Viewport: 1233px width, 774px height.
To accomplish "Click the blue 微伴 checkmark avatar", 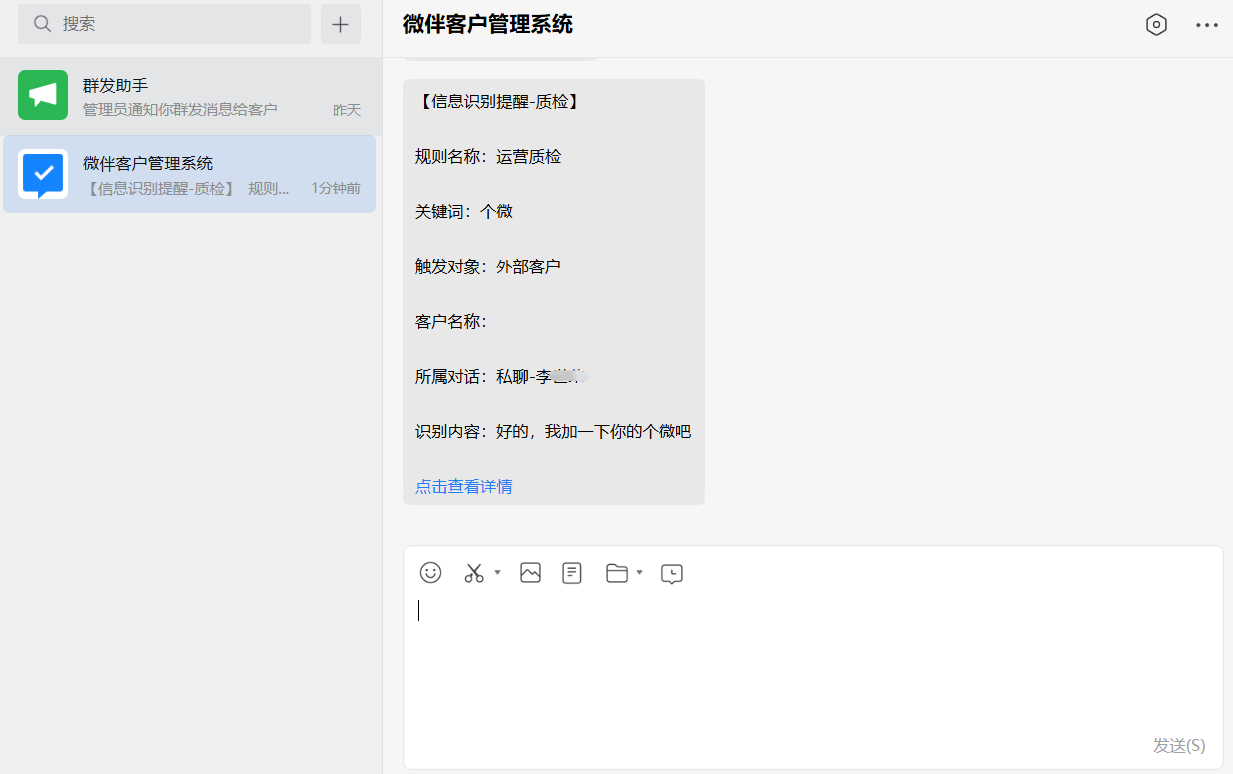I will coord(43,174).
